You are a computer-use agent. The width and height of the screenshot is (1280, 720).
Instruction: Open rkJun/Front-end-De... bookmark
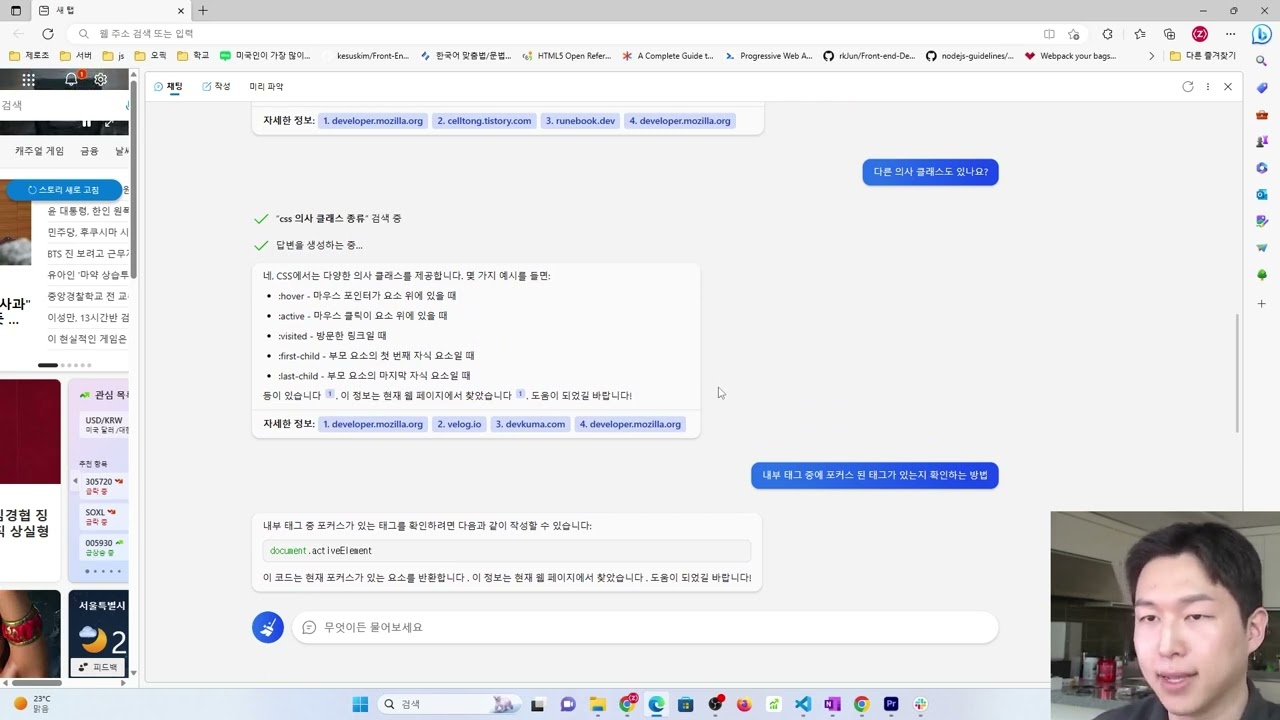pos(869,56)
